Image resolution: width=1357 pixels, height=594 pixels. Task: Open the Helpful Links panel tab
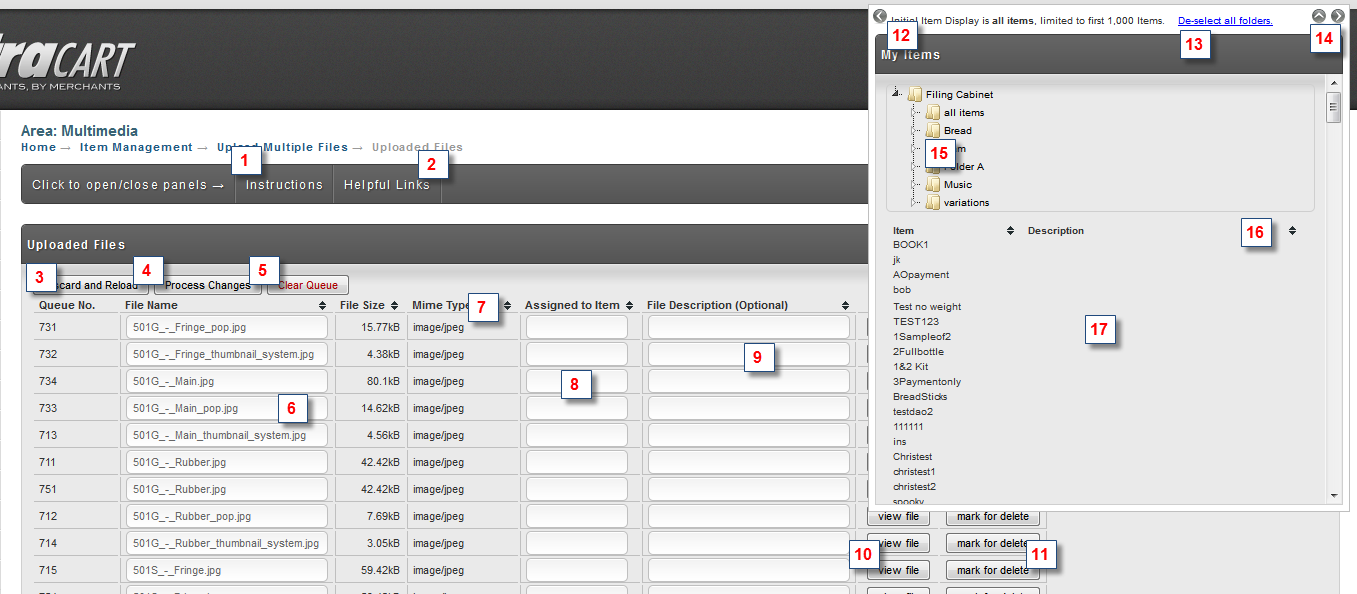pos(387,185)
